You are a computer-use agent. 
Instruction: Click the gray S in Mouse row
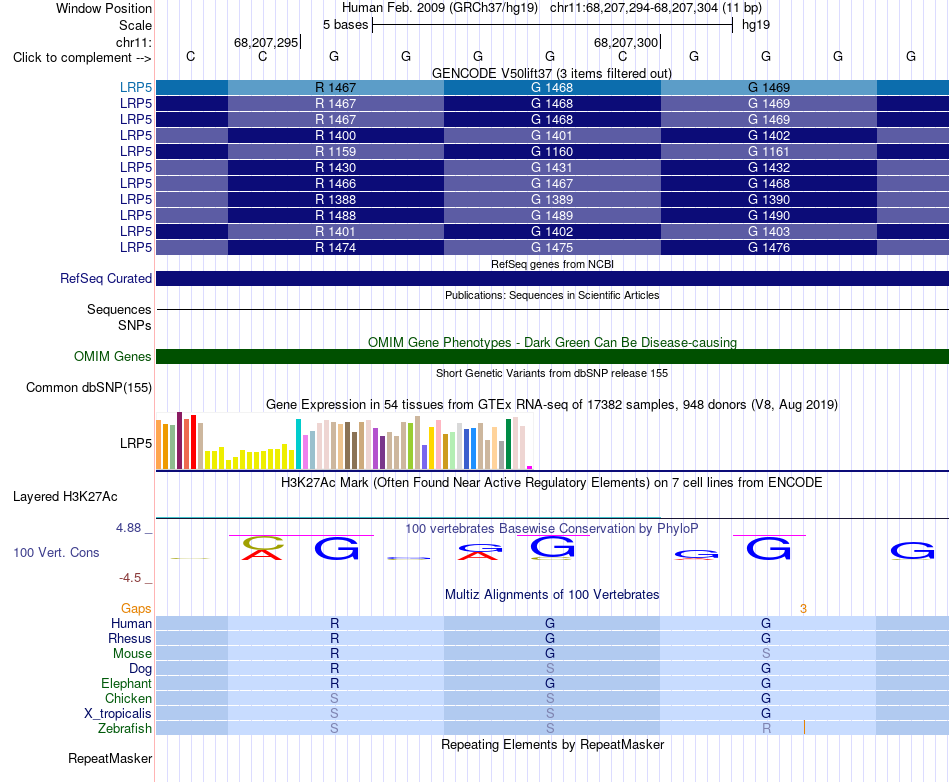pyautogui.click(x=766, y=654)
